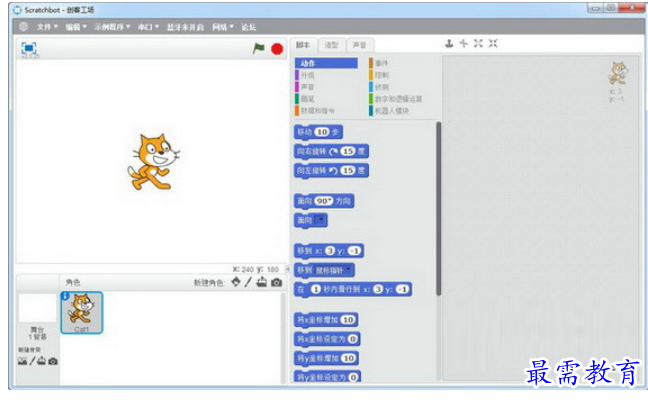
Task: Select the grow sprite tool
Action: click(x=478, y=43)
